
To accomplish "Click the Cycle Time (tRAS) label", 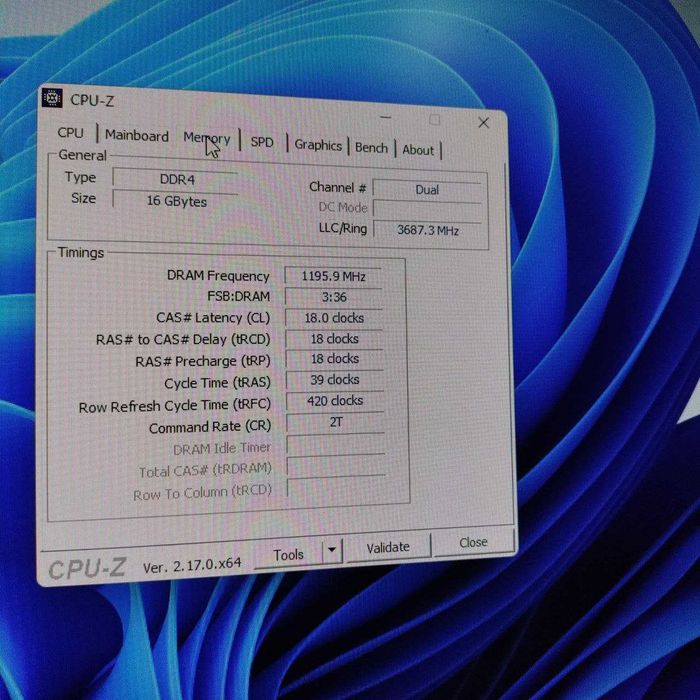I will [x=217, y=383].
